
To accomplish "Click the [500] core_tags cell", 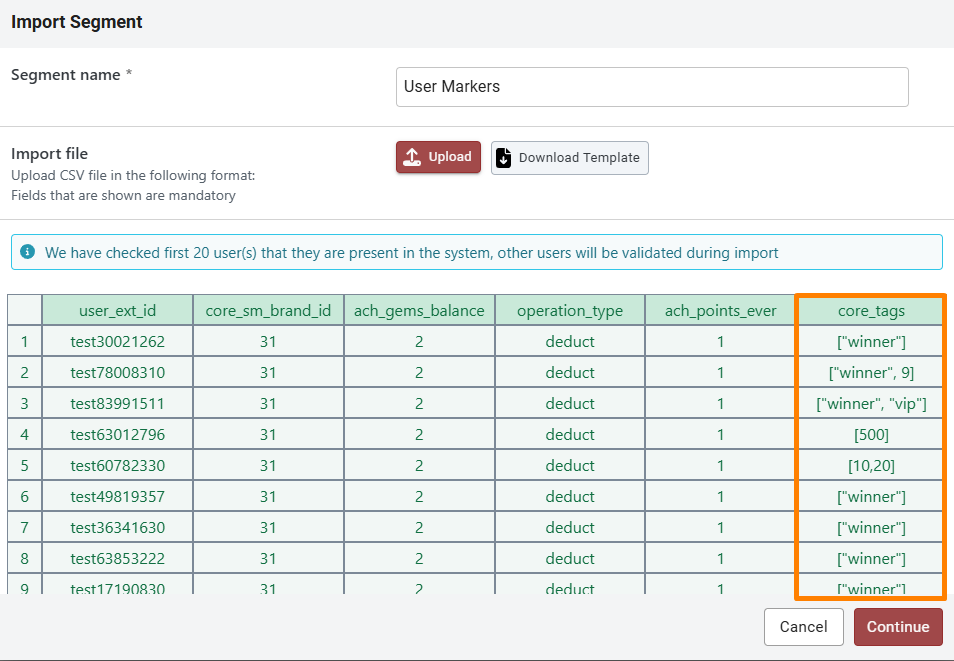I will tap(870, 435).
